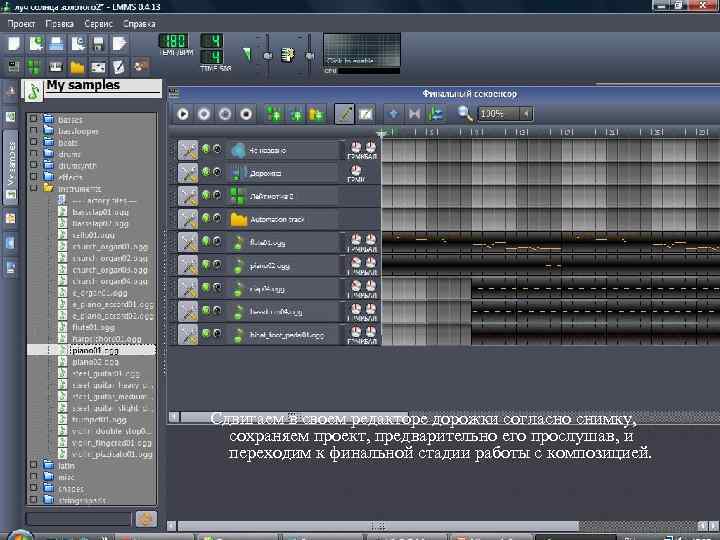
Task: Click the Automation track name button
Action: [x=282, y=219]
